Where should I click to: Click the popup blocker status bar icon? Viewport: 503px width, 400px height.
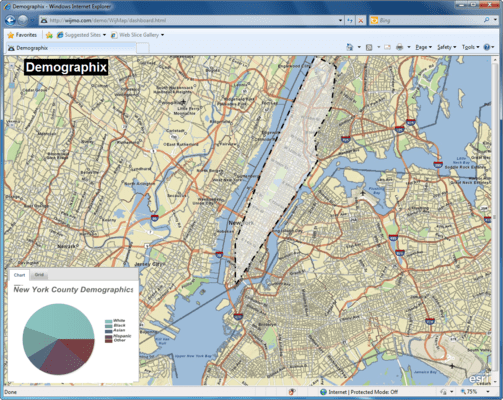pyautogui.click(x=292, y=392)
